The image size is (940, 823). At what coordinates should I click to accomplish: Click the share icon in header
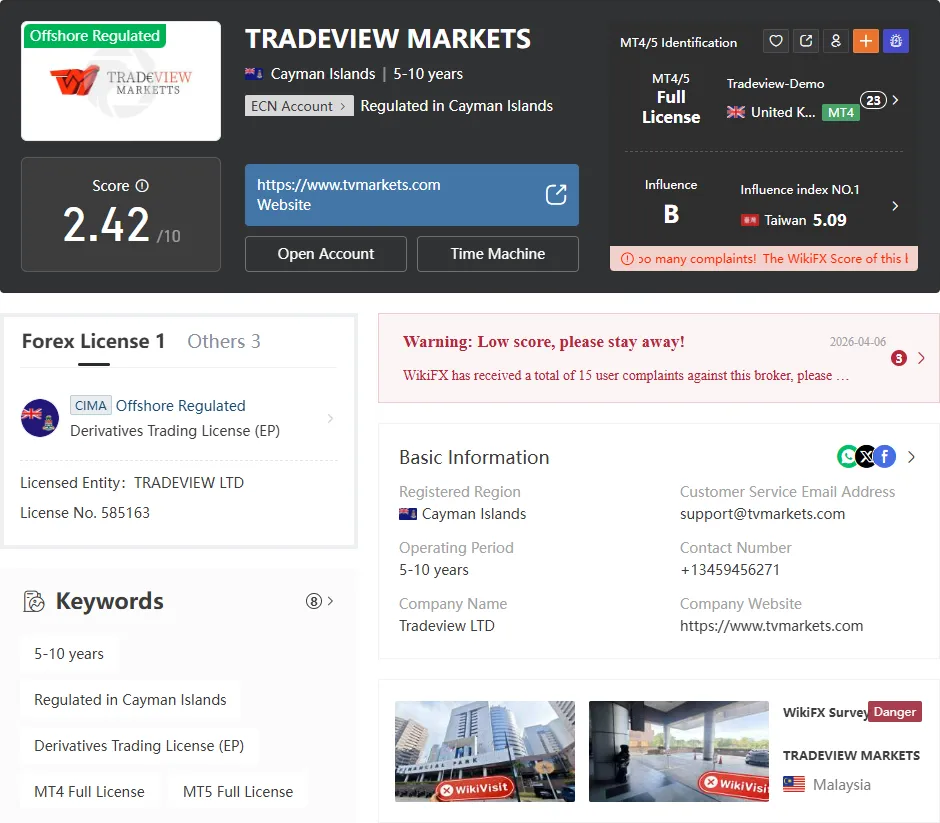click(x=806, y=41)
